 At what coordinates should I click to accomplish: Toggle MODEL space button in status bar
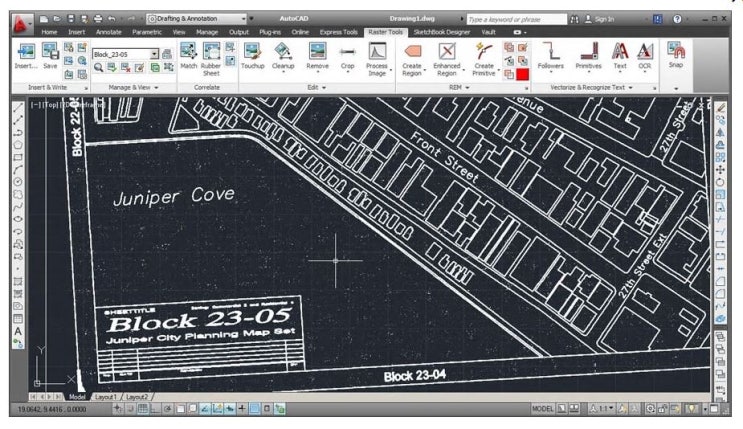pos(543,409)
